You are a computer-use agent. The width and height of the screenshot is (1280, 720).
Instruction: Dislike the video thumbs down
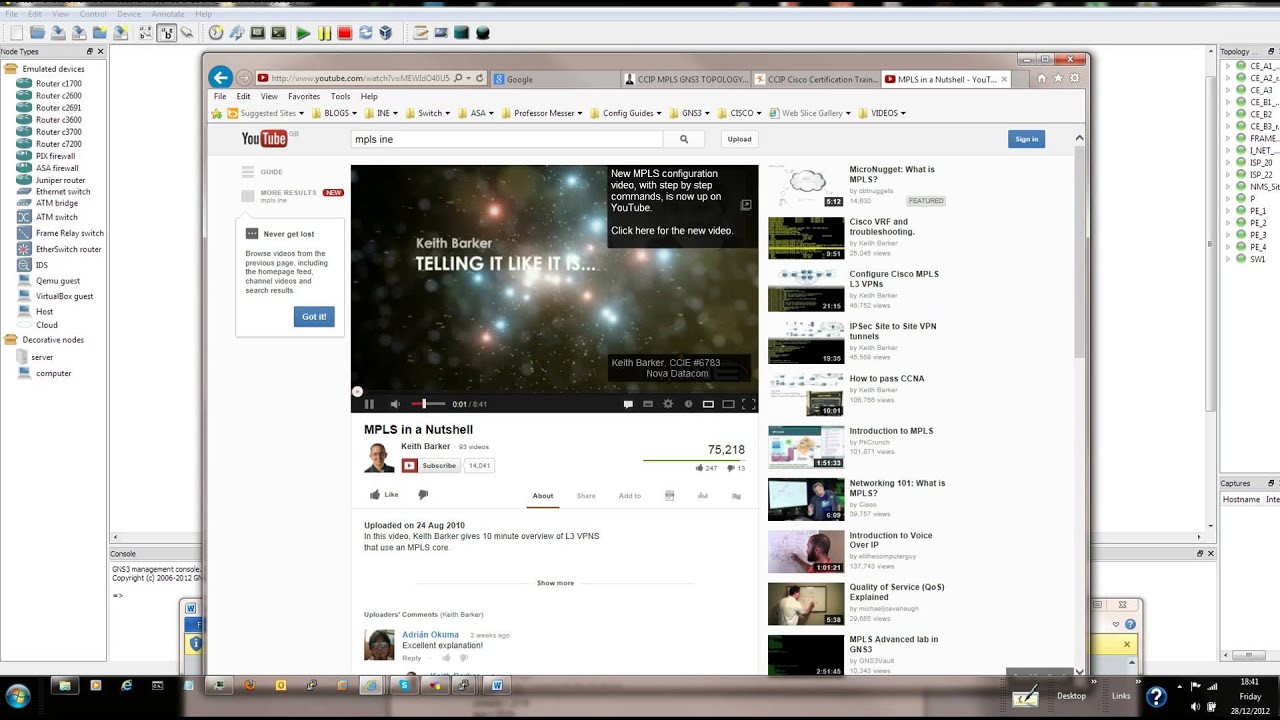tap(423, 495)
